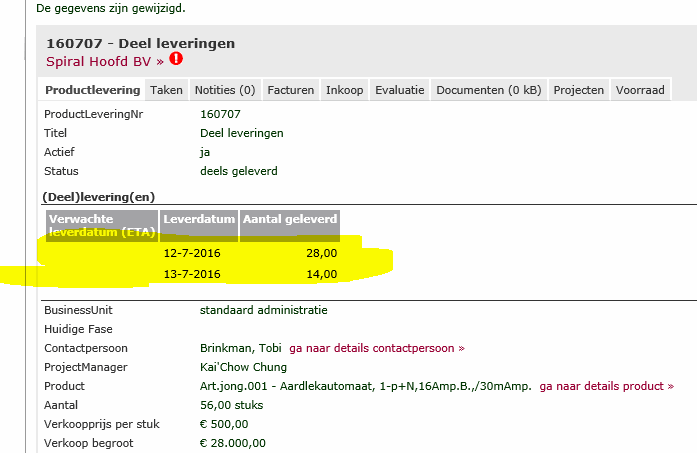Click the 14,00 delivered quantity cell
This screenshot has width=697, height=453.
point(319,274)
